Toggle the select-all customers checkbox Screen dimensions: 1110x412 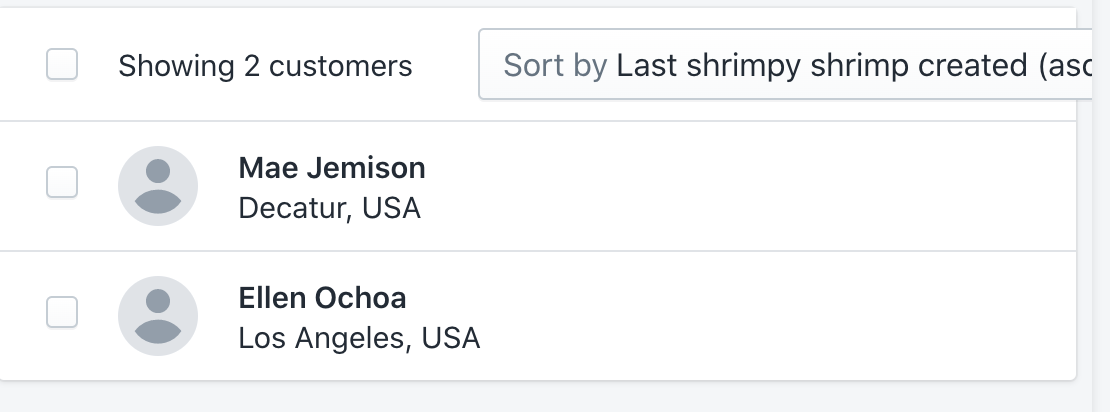(x=62, y=65)
